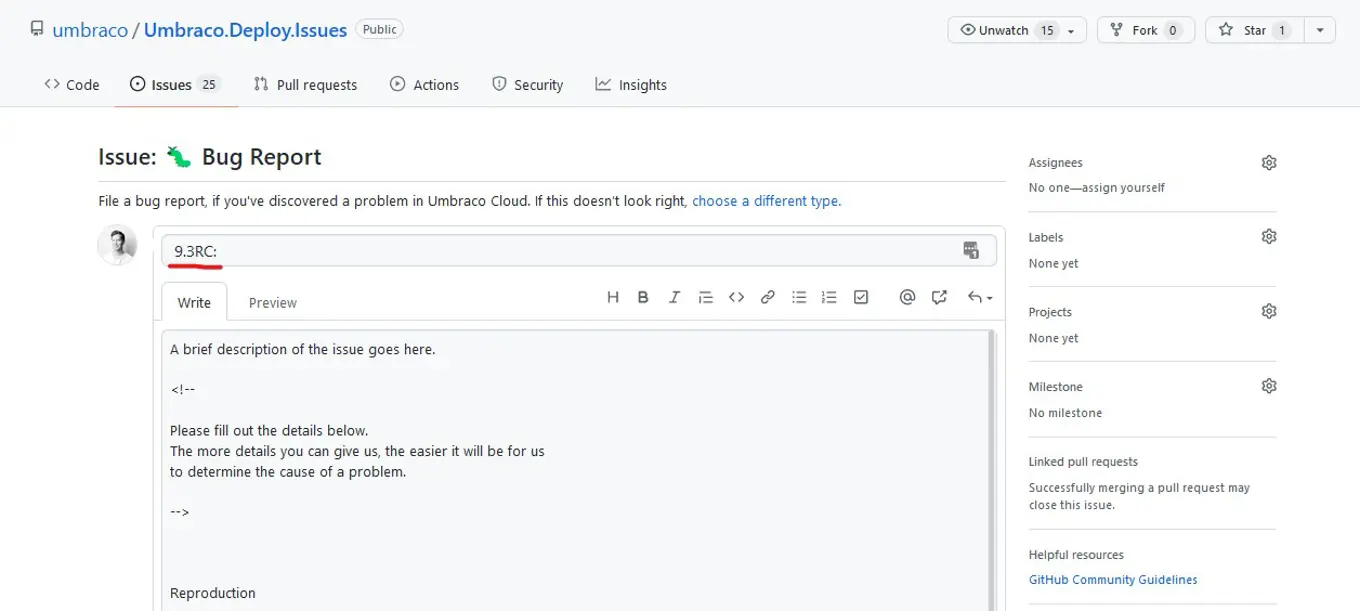The height and width of the screenshot is (611, 1360).
Task: Insert a hyperlink into the description
Action: coord(768,296)
